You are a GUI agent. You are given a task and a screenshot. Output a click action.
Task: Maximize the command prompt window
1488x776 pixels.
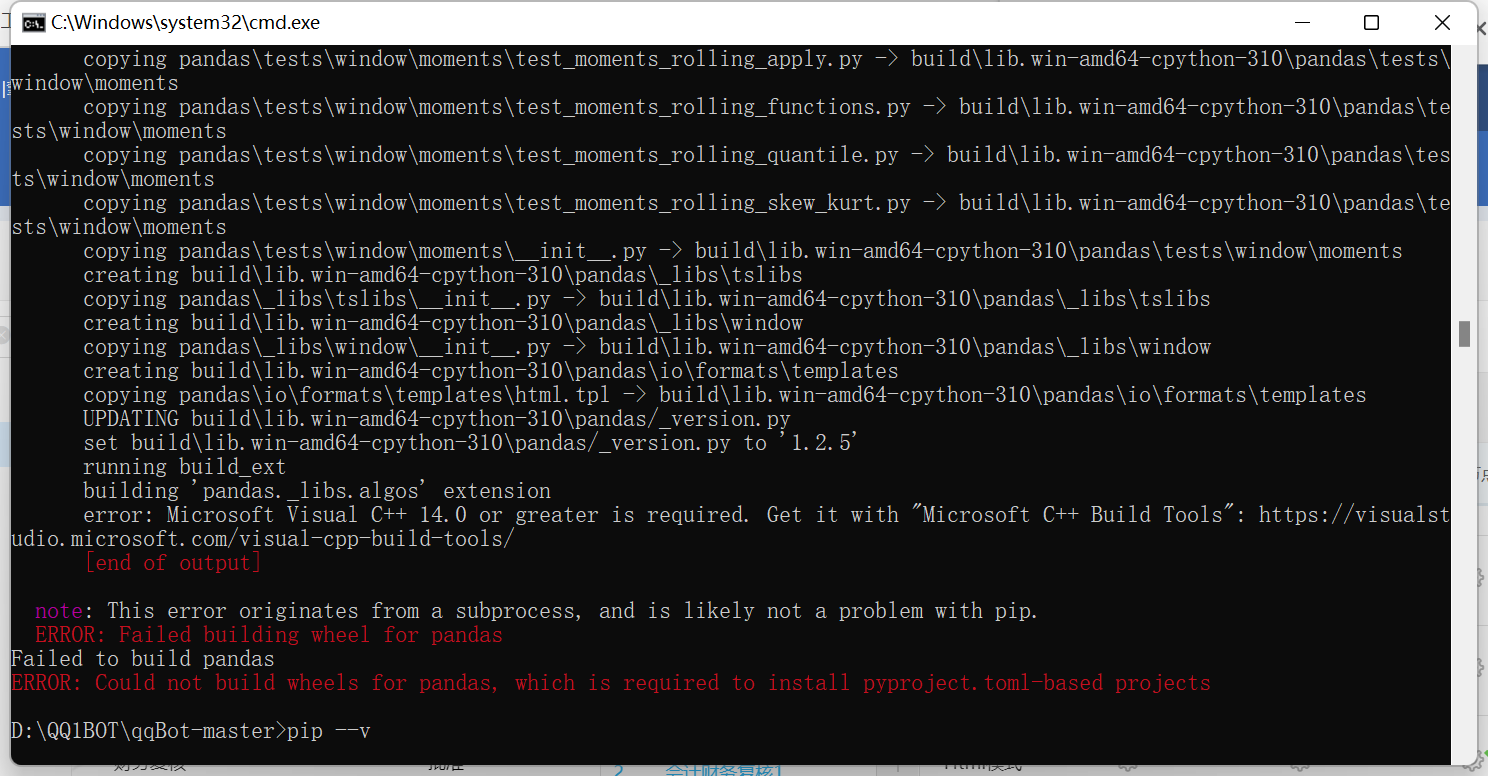(1372, 21)
